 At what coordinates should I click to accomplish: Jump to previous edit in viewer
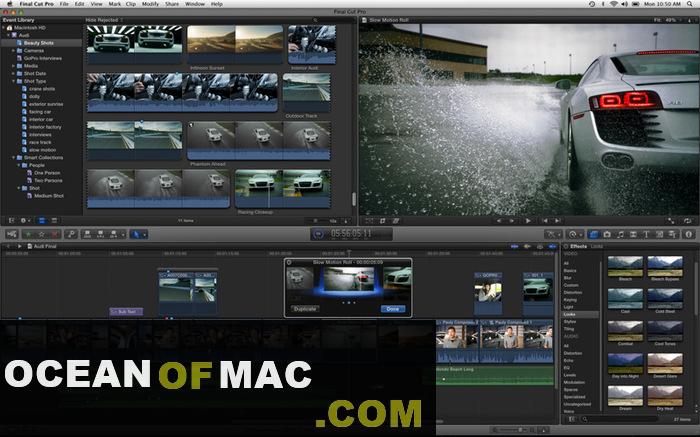click(544, 221)
